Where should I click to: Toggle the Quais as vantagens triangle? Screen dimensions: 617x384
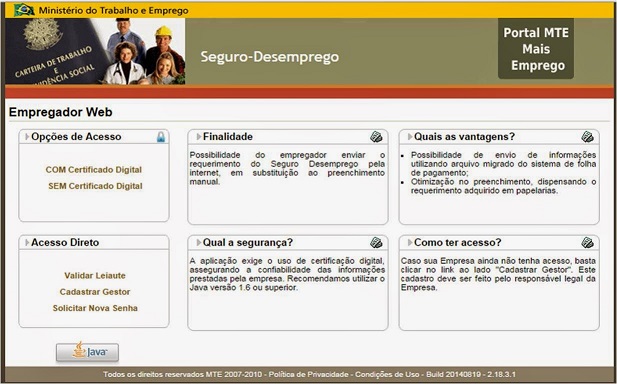coord(410,137)
